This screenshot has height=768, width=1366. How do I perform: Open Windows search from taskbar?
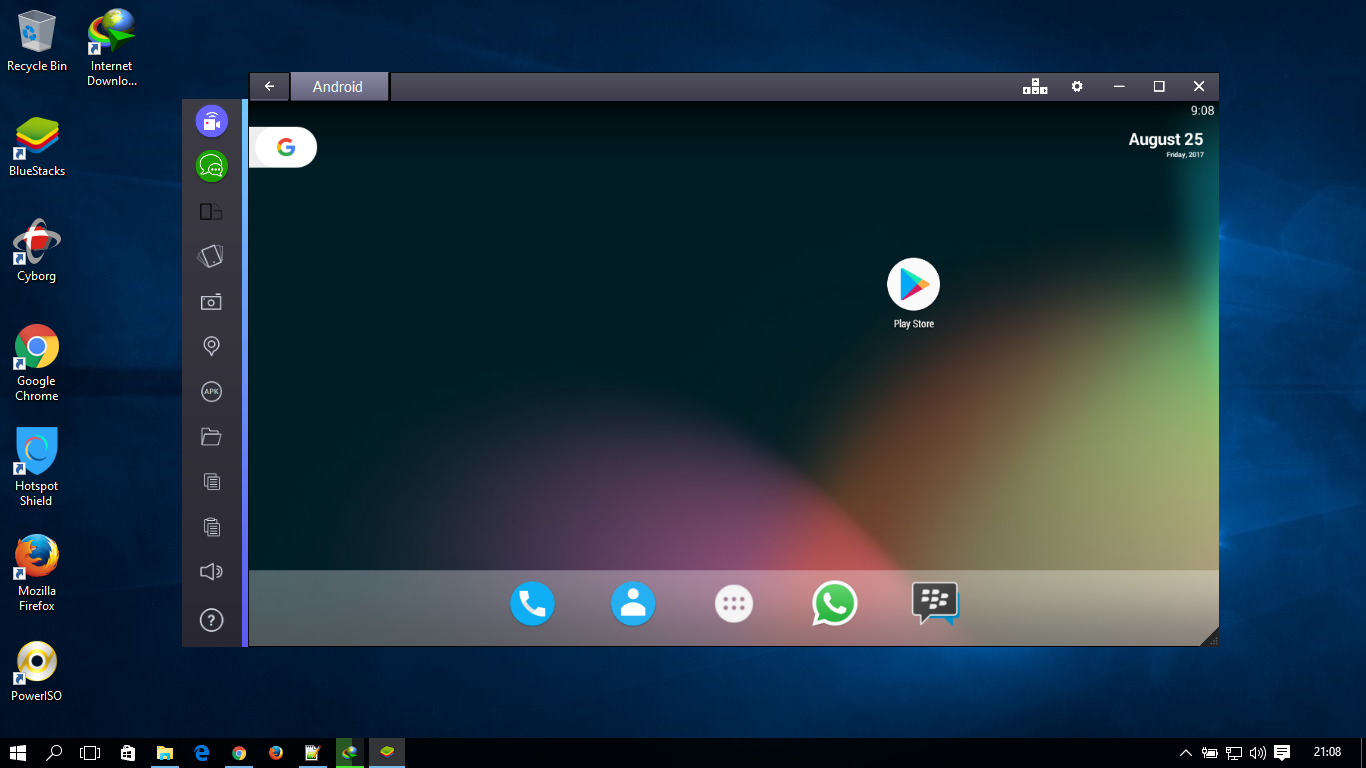tap(54, 753)
